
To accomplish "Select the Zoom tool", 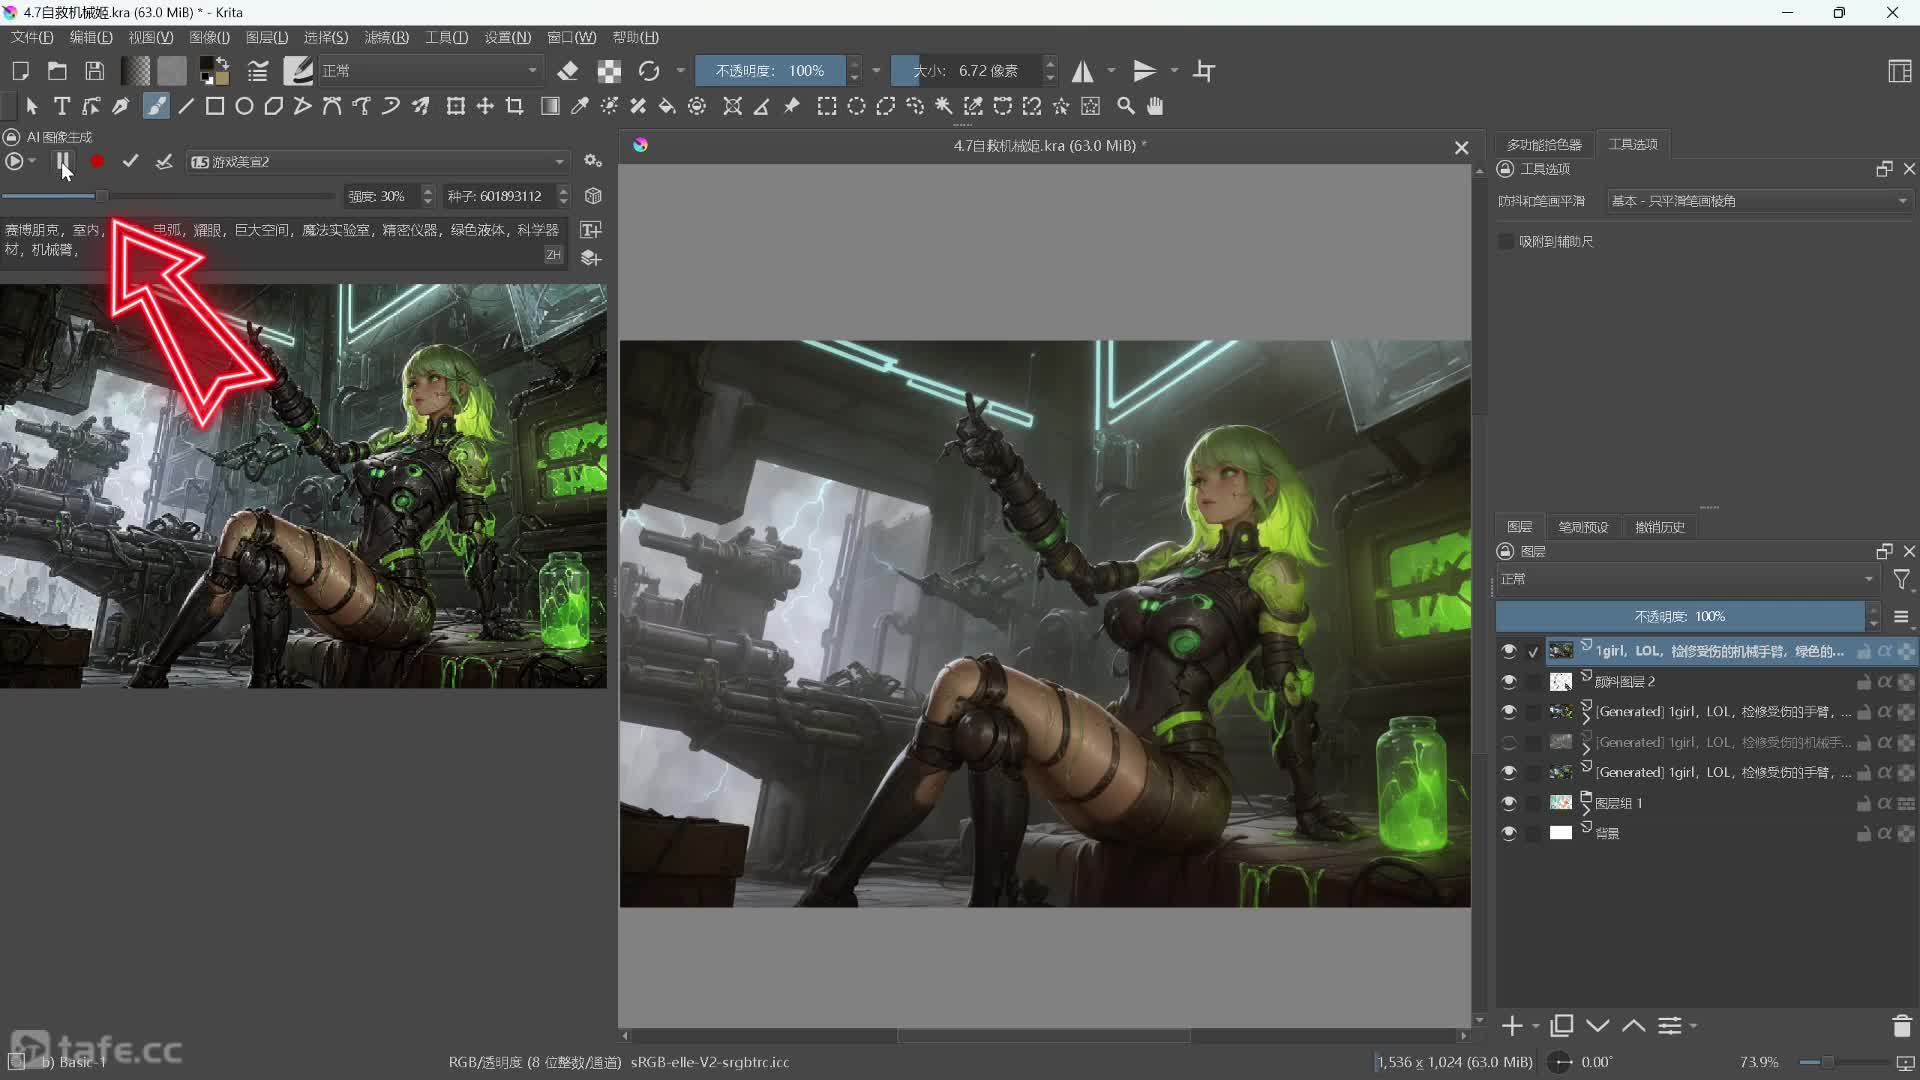I will coord(1126,106).
